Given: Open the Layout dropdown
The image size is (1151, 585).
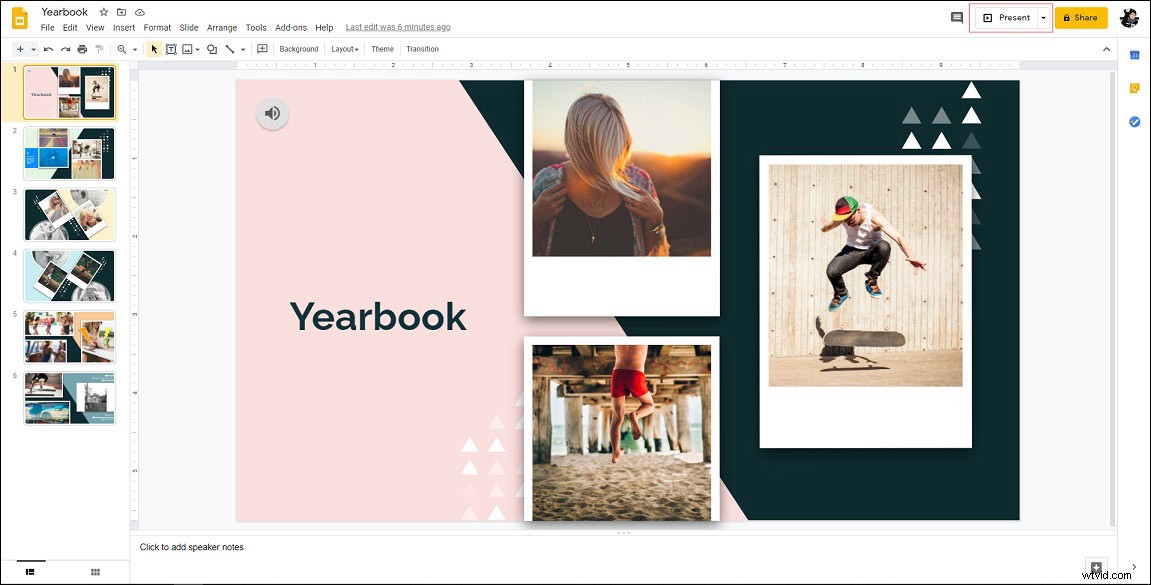Looking at the screenshot, I should click(x=344, y=48).
